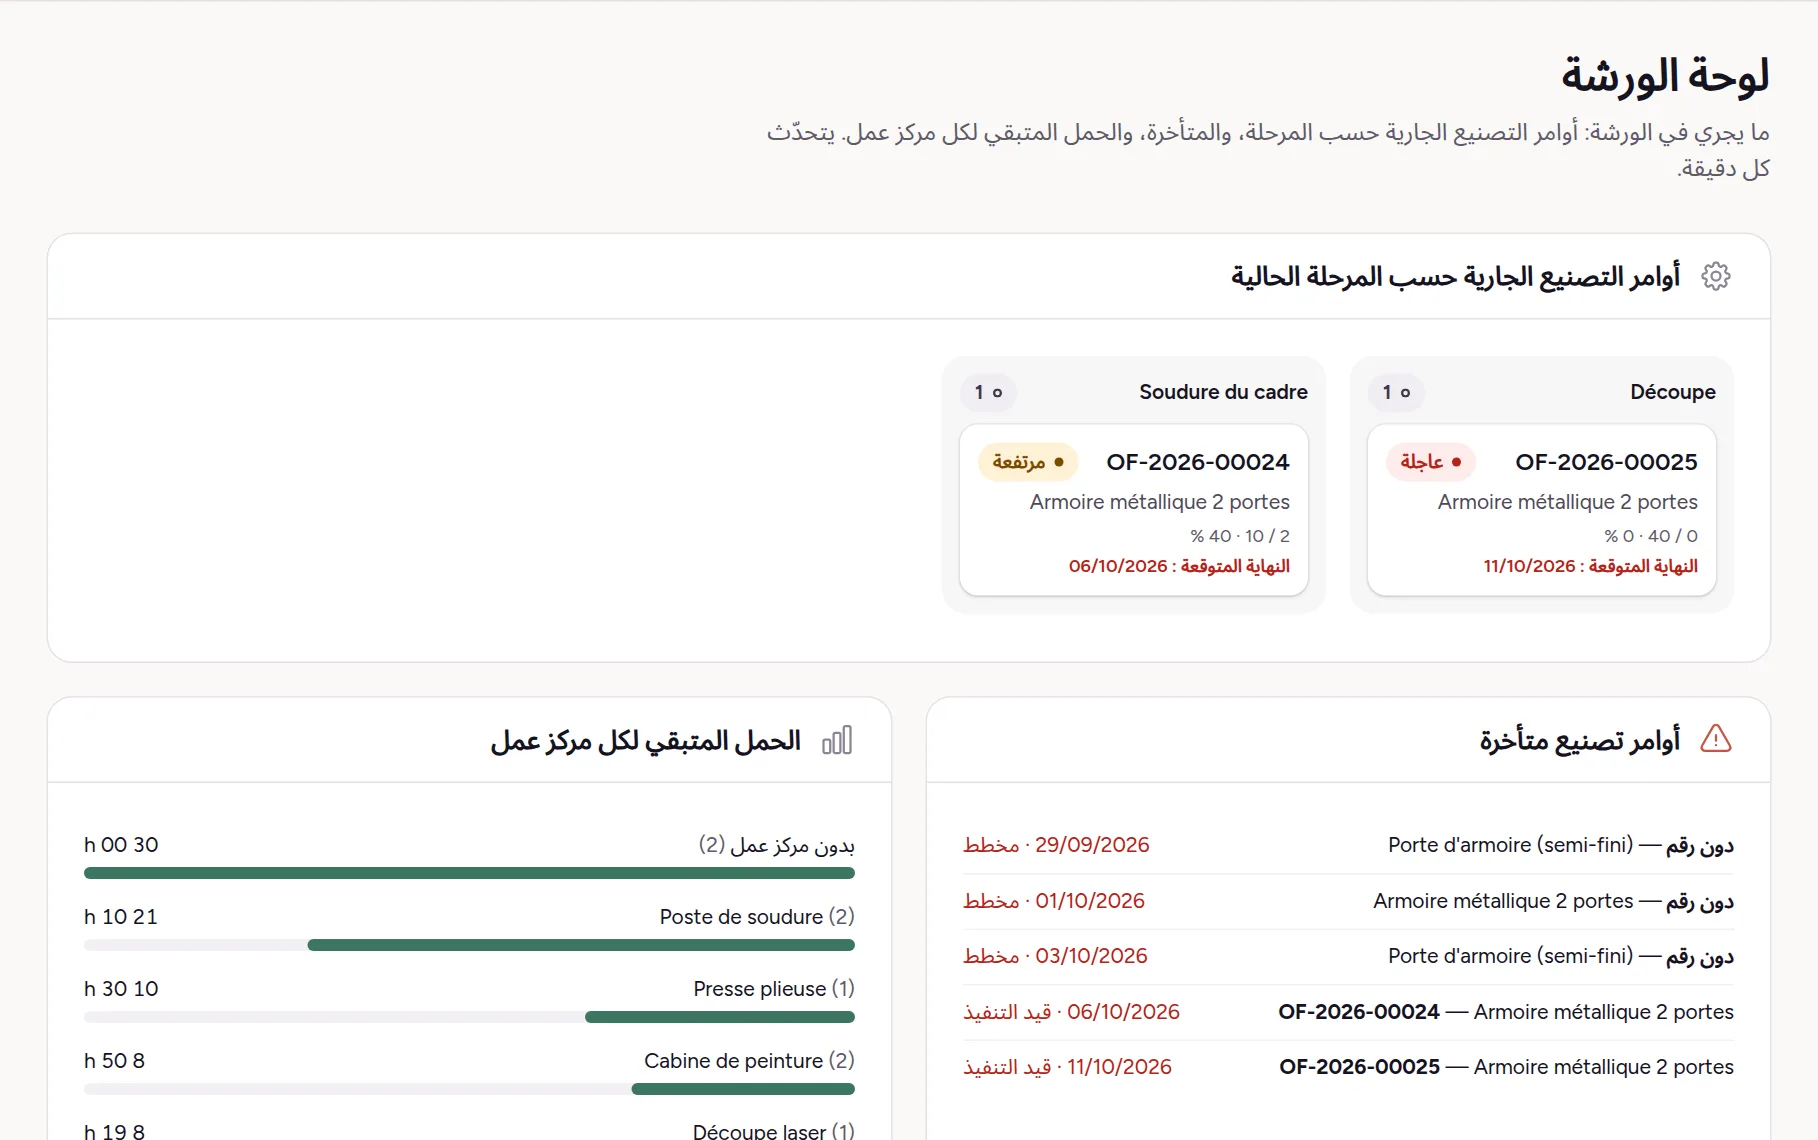Select the Presse plieuse (1) label
Screen dimensions: 1818x1140
coord(774,989)
